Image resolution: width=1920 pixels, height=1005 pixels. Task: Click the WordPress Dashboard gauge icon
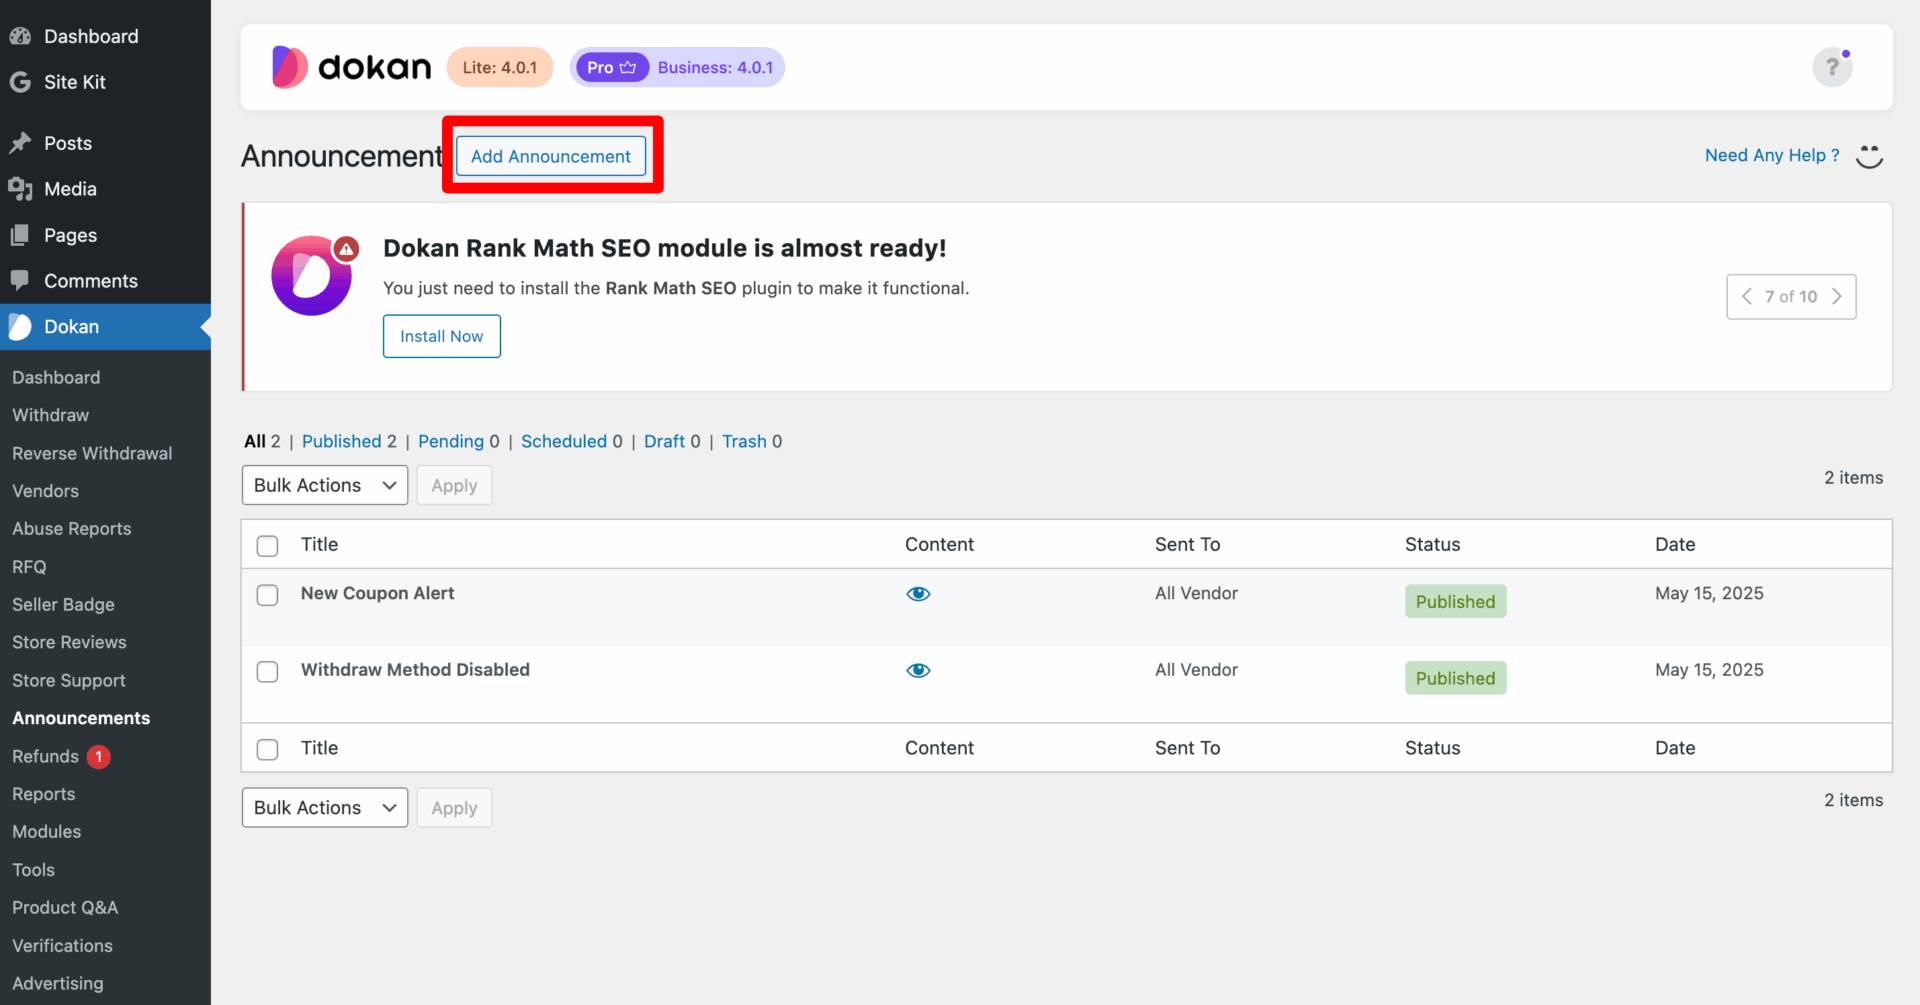(x=20, y=36)
